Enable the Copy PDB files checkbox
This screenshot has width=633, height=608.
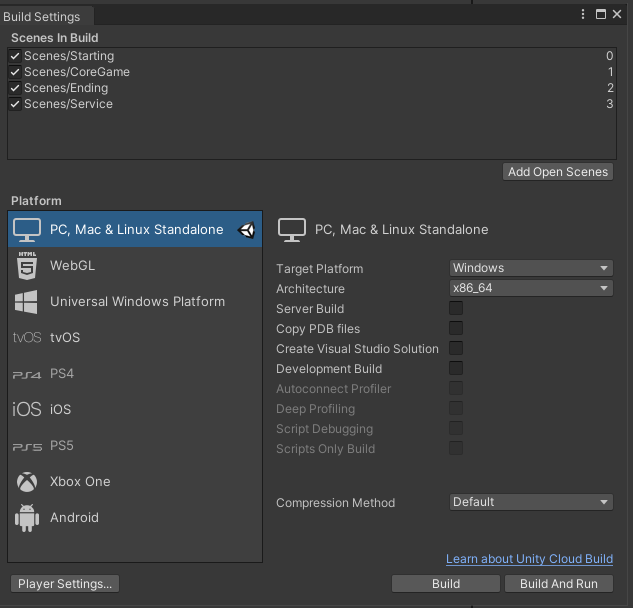pyautogui.click(x=456, y=328)
